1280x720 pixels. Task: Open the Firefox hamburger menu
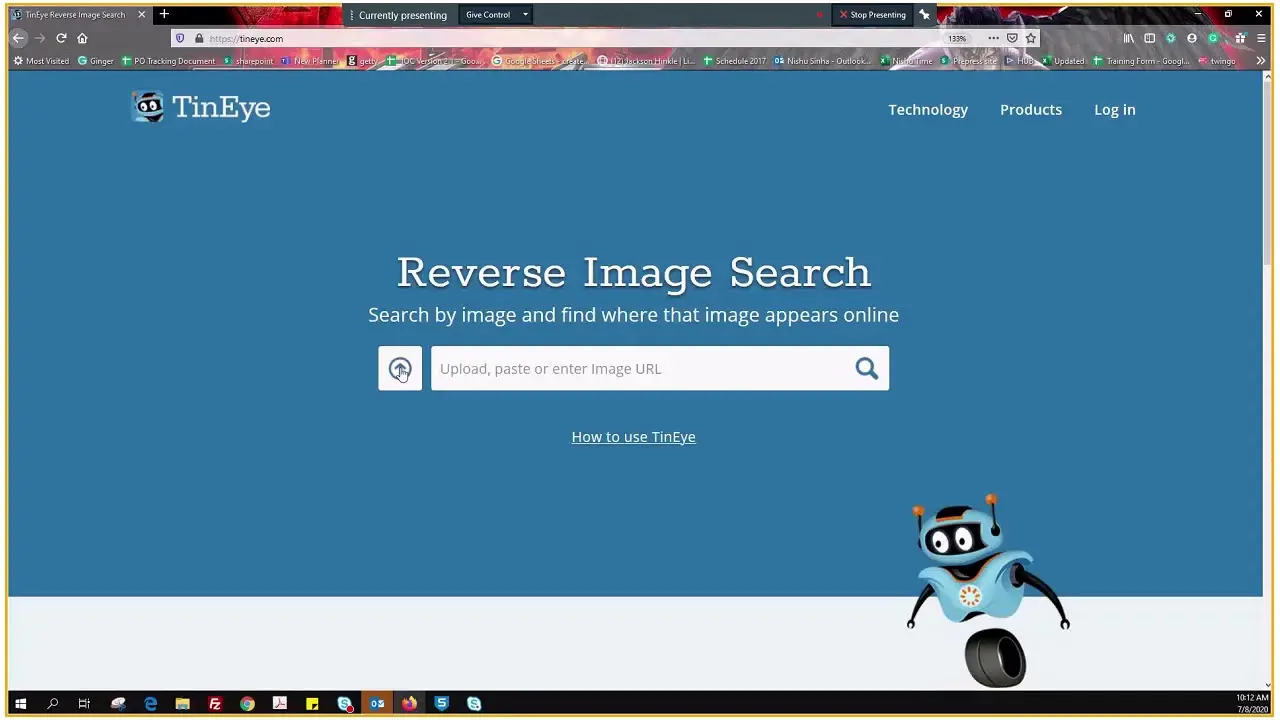coord(1261,38)
